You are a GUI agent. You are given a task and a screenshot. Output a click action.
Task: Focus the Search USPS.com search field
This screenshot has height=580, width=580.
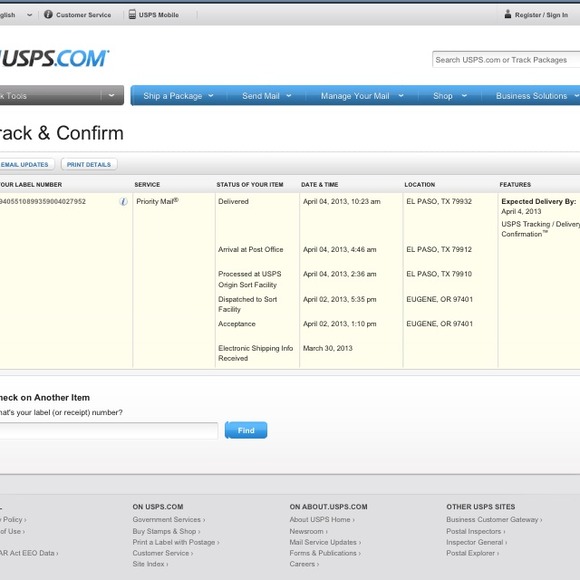tap(506, 60)
